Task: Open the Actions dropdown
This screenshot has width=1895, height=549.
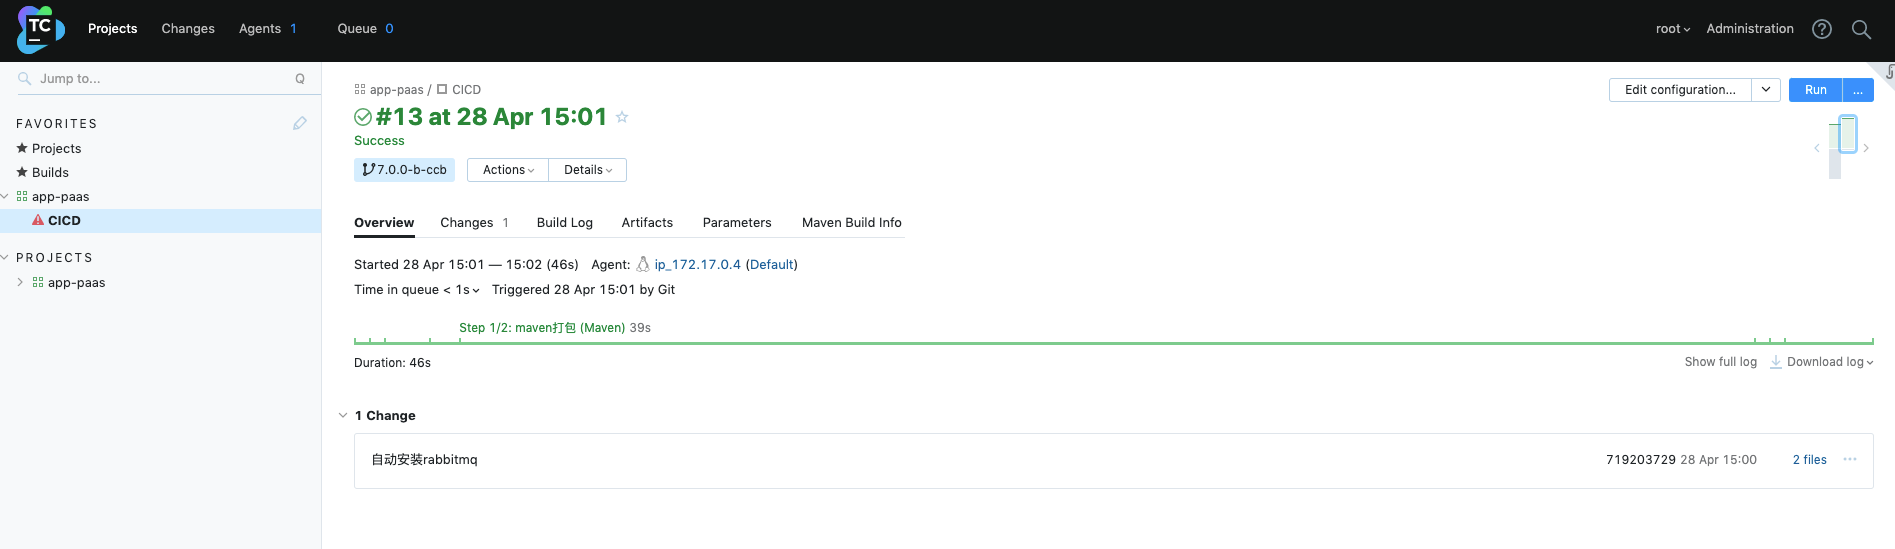Action: pyautogui.click(x=508, y=170)
